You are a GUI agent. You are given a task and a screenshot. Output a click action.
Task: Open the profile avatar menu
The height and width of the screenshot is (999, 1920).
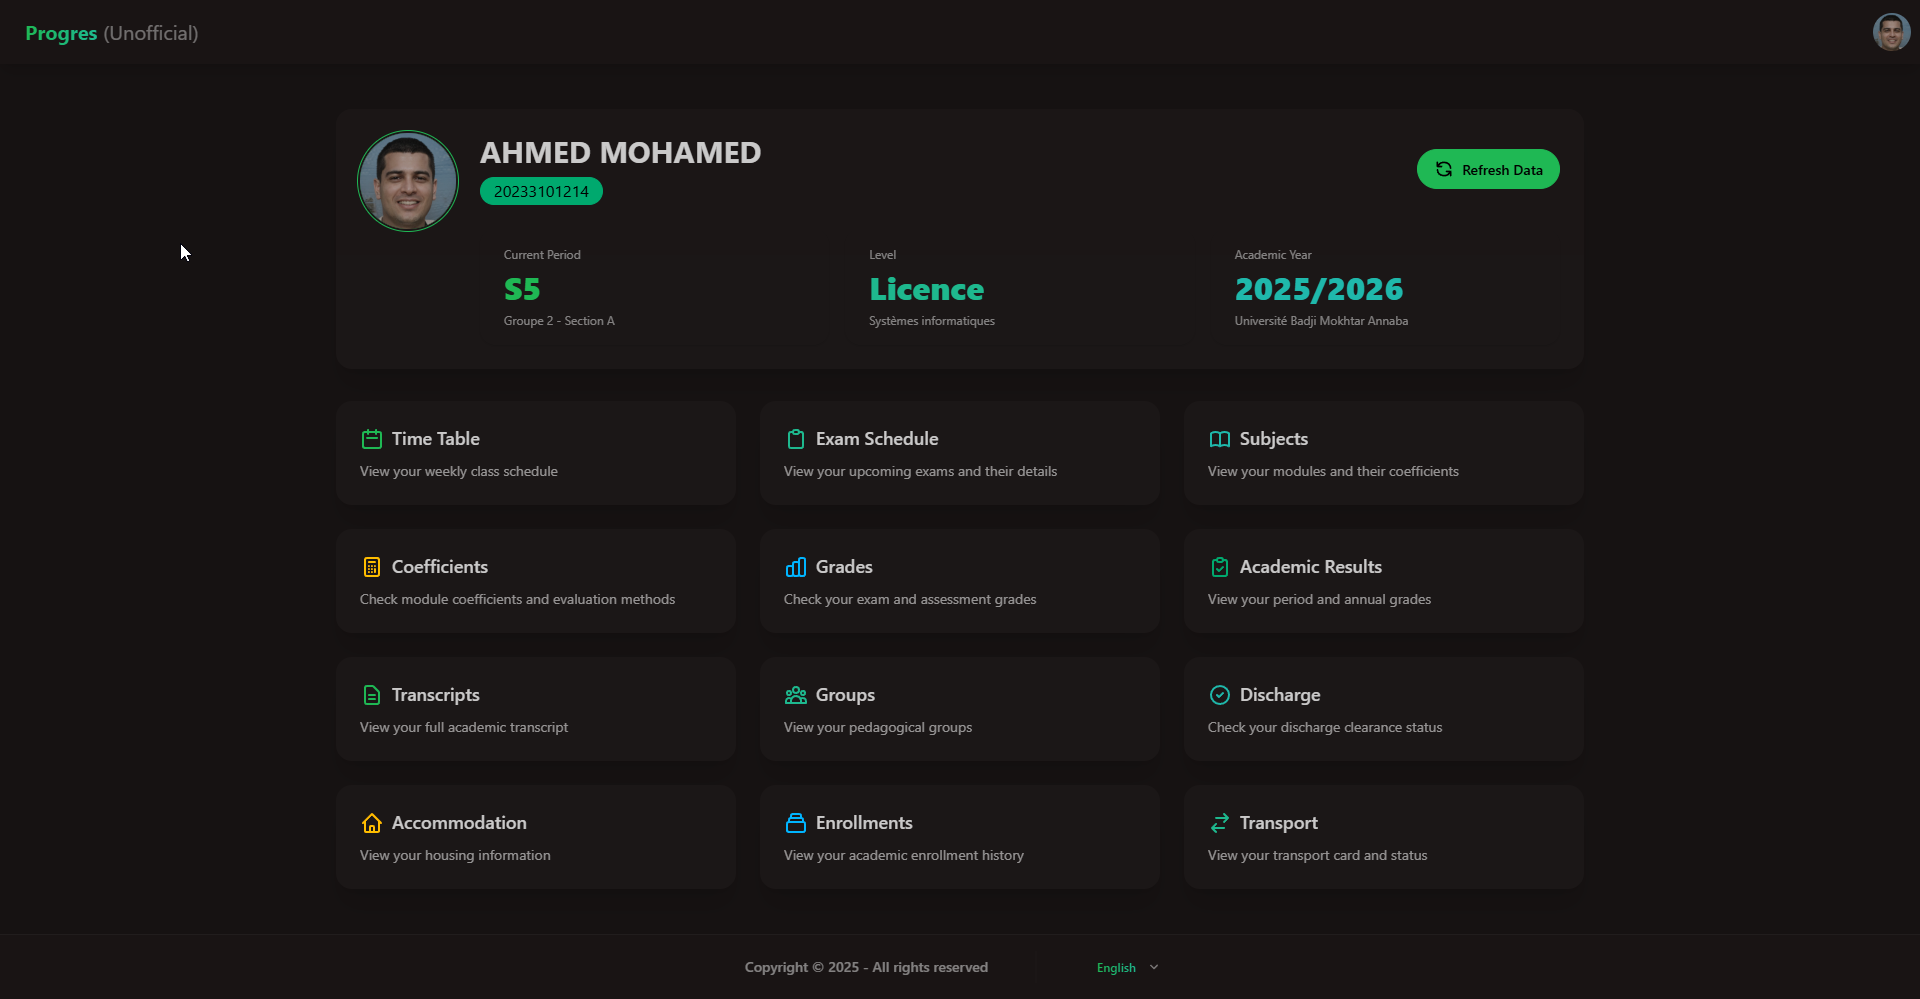(1891, 31)
